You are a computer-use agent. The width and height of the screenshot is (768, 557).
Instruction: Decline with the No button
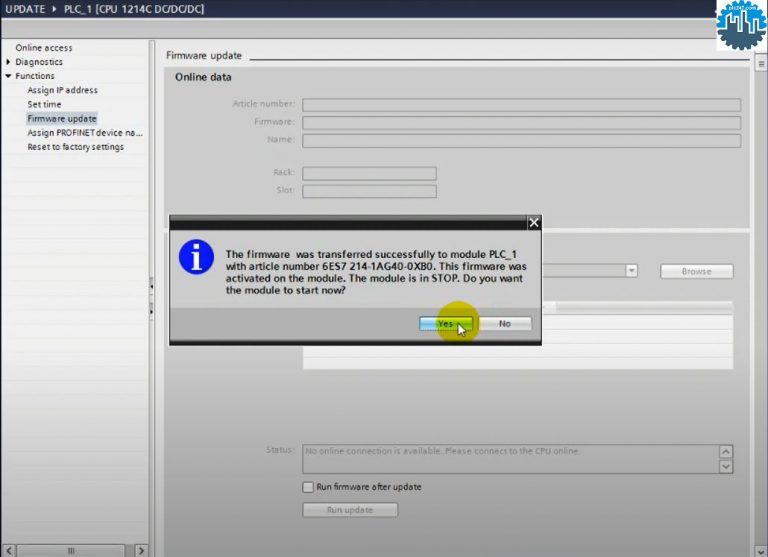coord(505,324)
